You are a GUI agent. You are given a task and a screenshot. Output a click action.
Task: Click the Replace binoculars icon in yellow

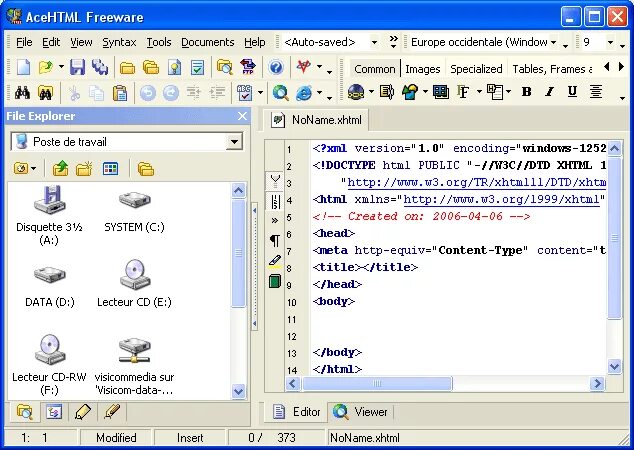coord(45,93)
